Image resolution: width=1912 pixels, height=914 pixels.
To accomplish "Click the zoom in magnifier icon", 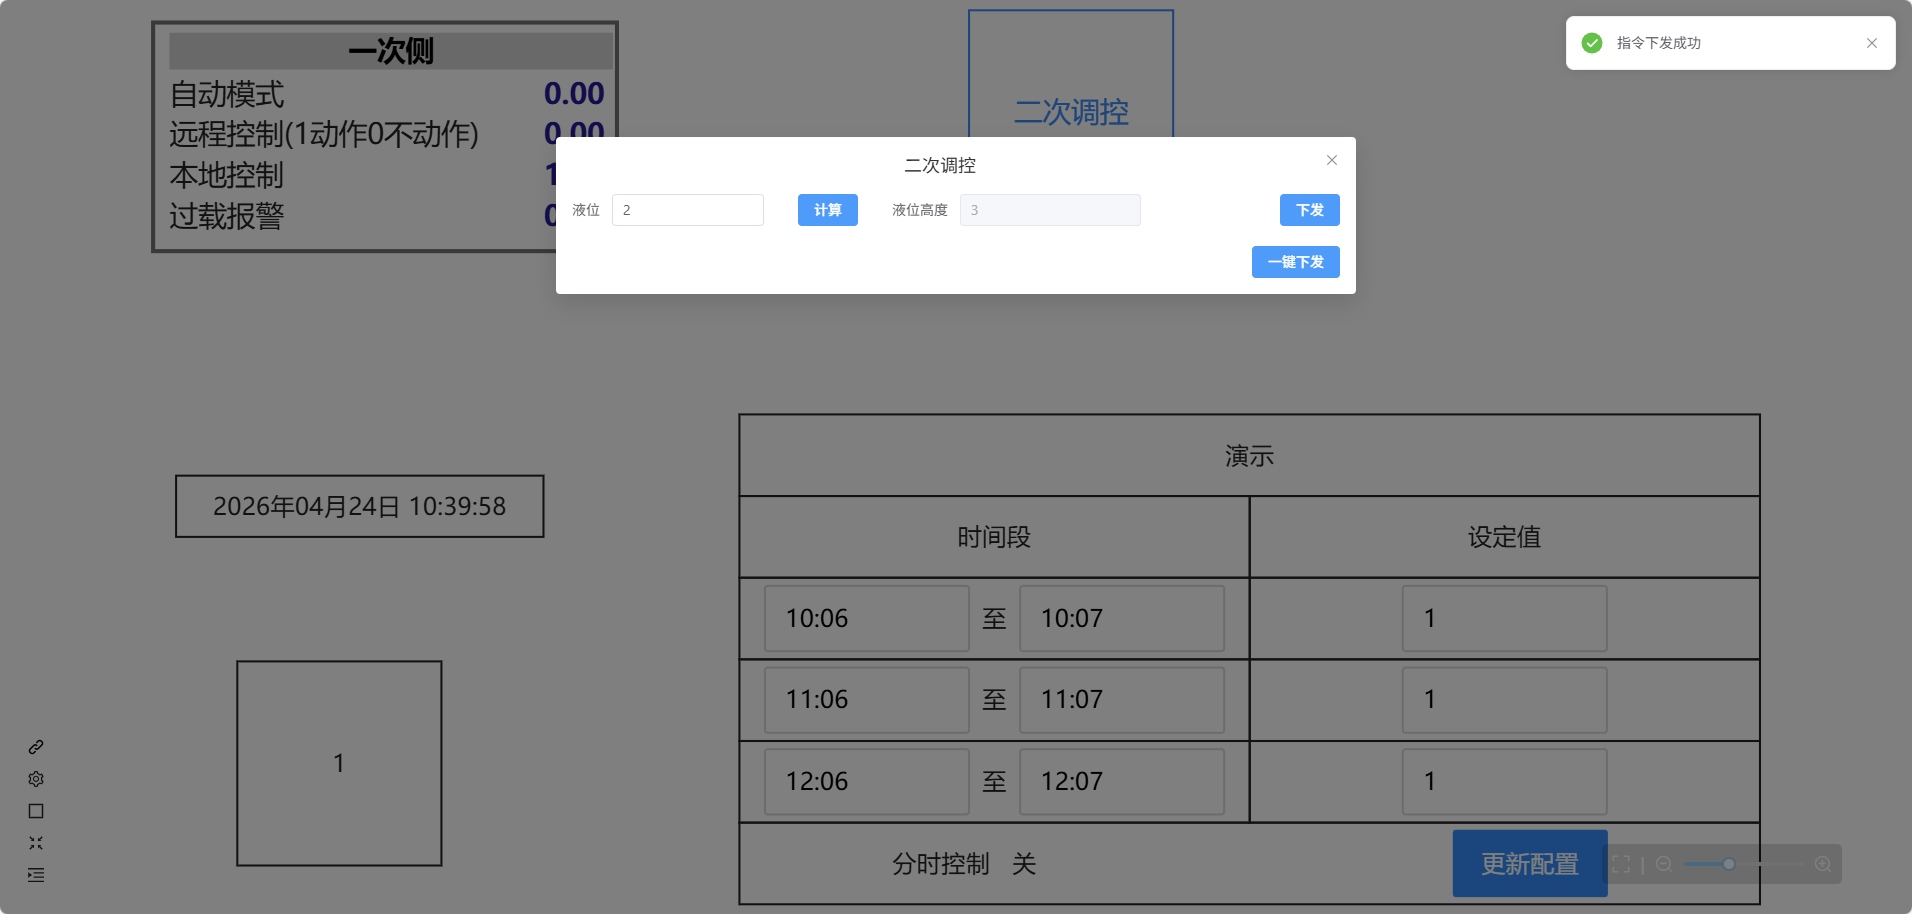I will click(x=1823, y=864).
